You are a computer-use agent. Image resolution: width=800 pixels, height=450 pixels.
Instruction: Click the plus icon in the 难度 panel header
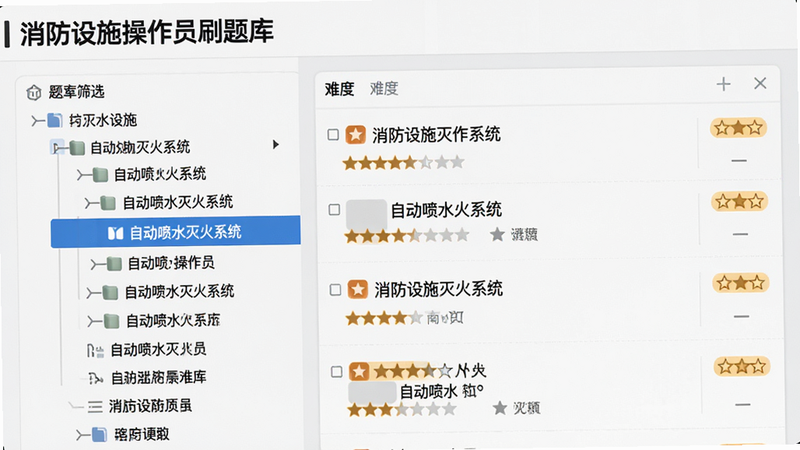[723, 84]
